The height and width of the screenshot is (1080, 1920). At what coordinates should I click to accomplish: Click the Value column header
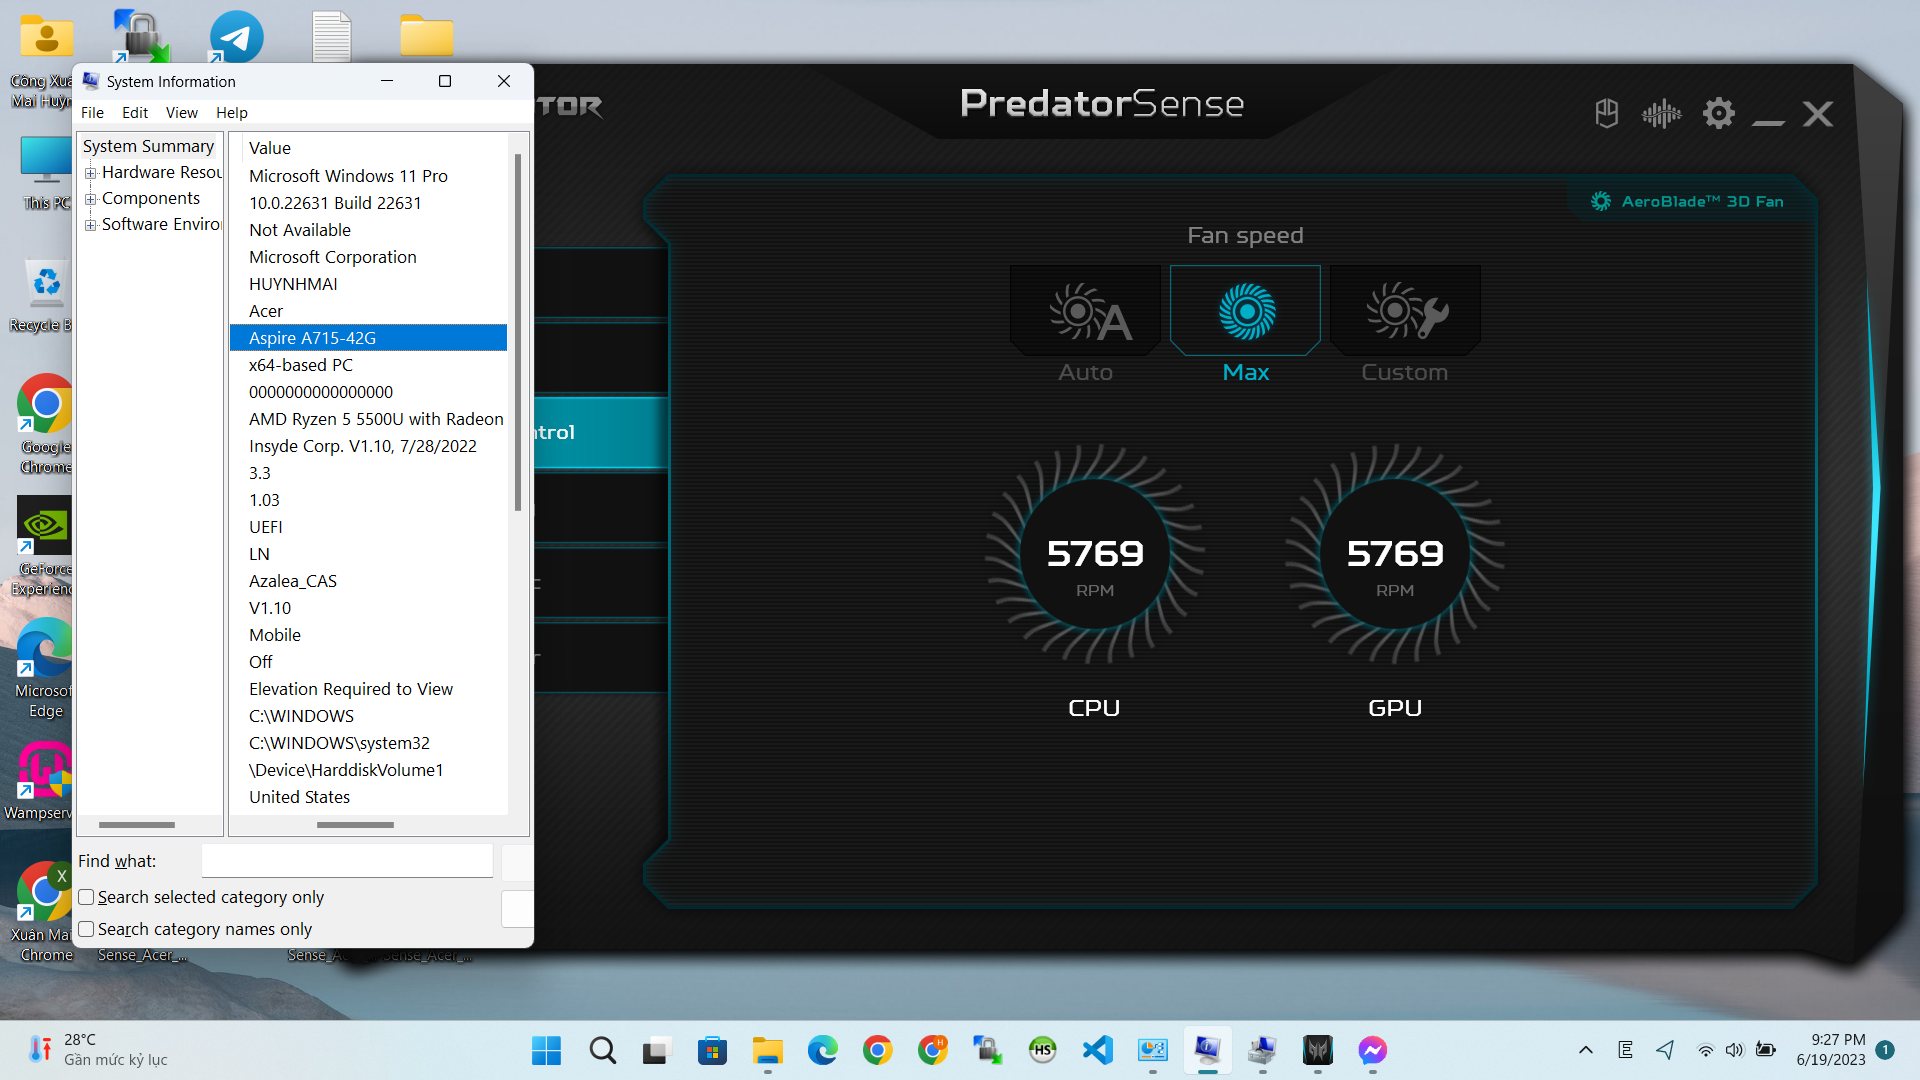coord(270,148)
